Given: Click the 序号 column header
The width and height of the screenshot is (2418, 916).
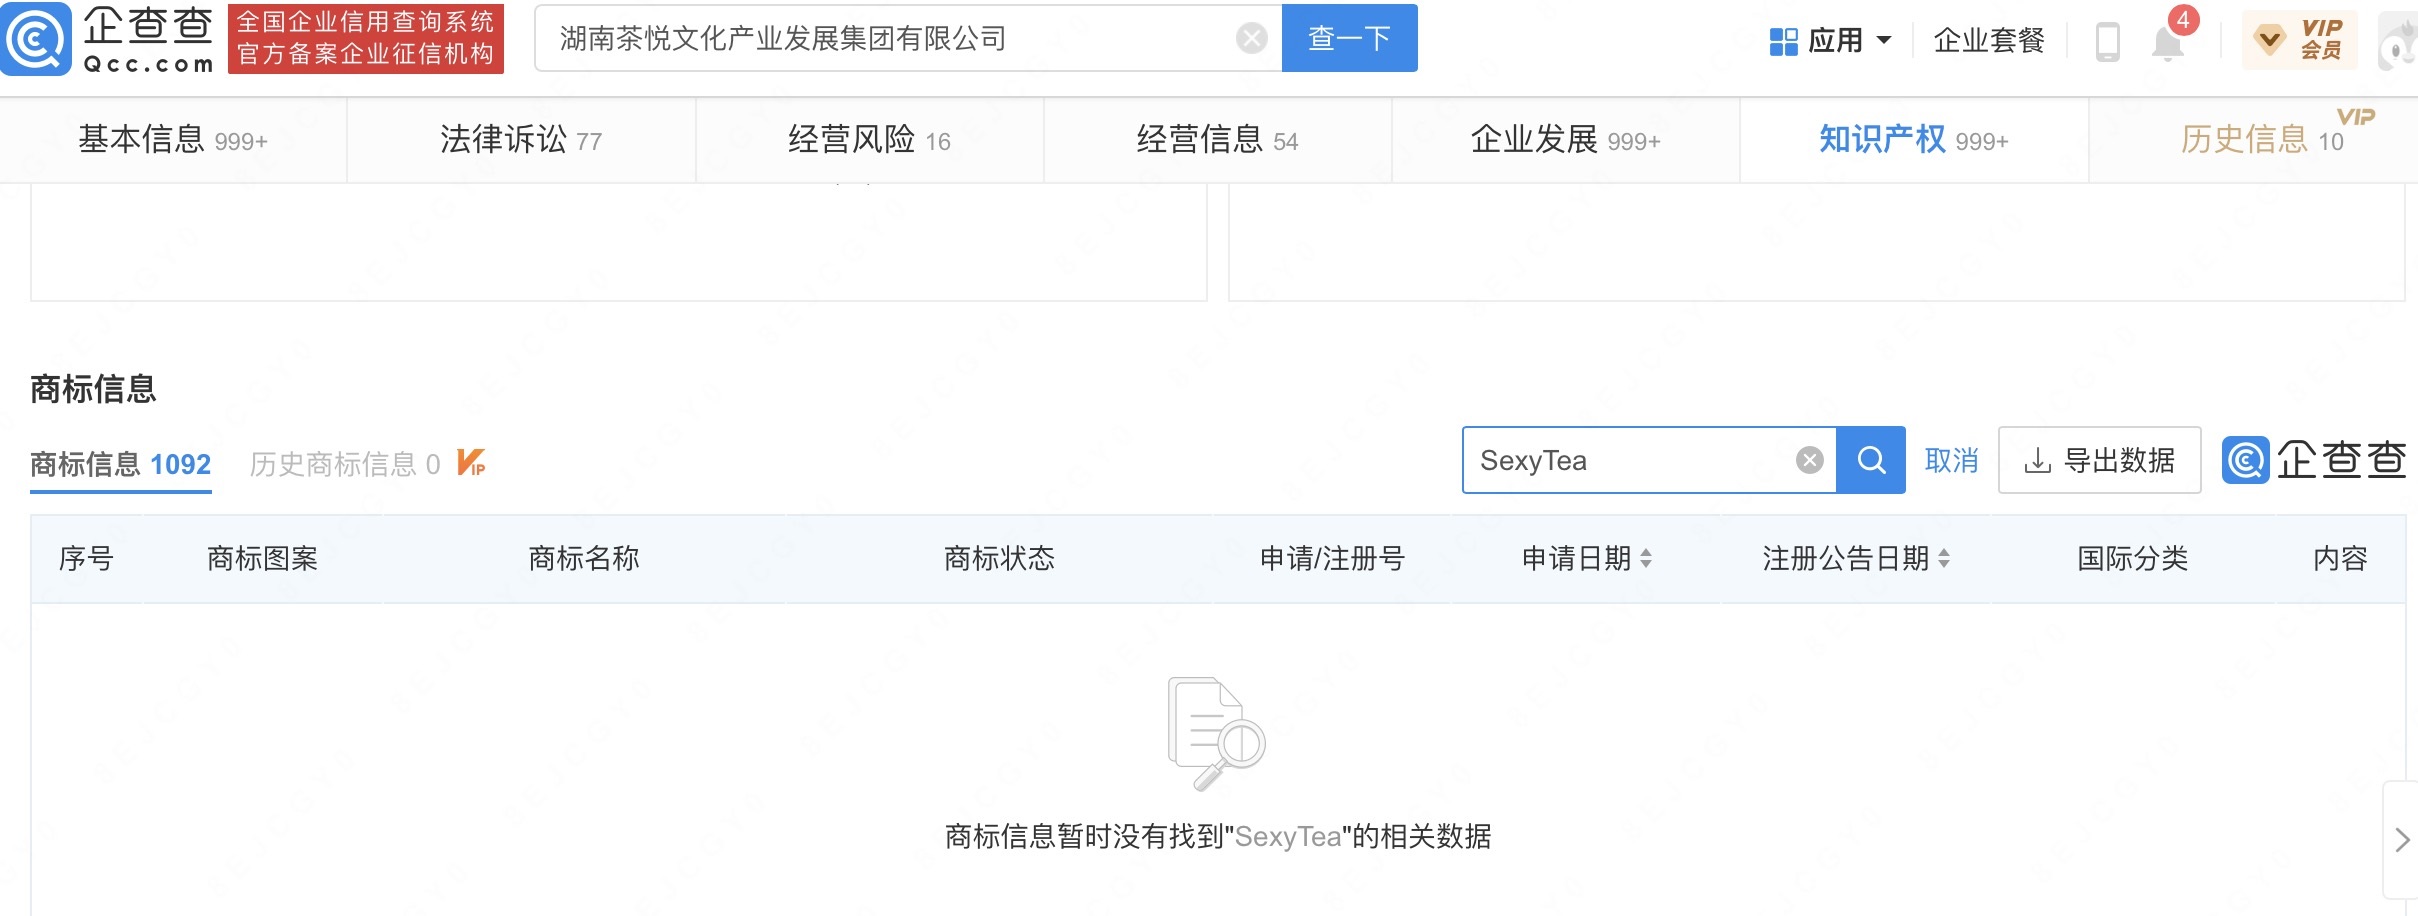Looking at the screenshot, I should tap(86, 558).
